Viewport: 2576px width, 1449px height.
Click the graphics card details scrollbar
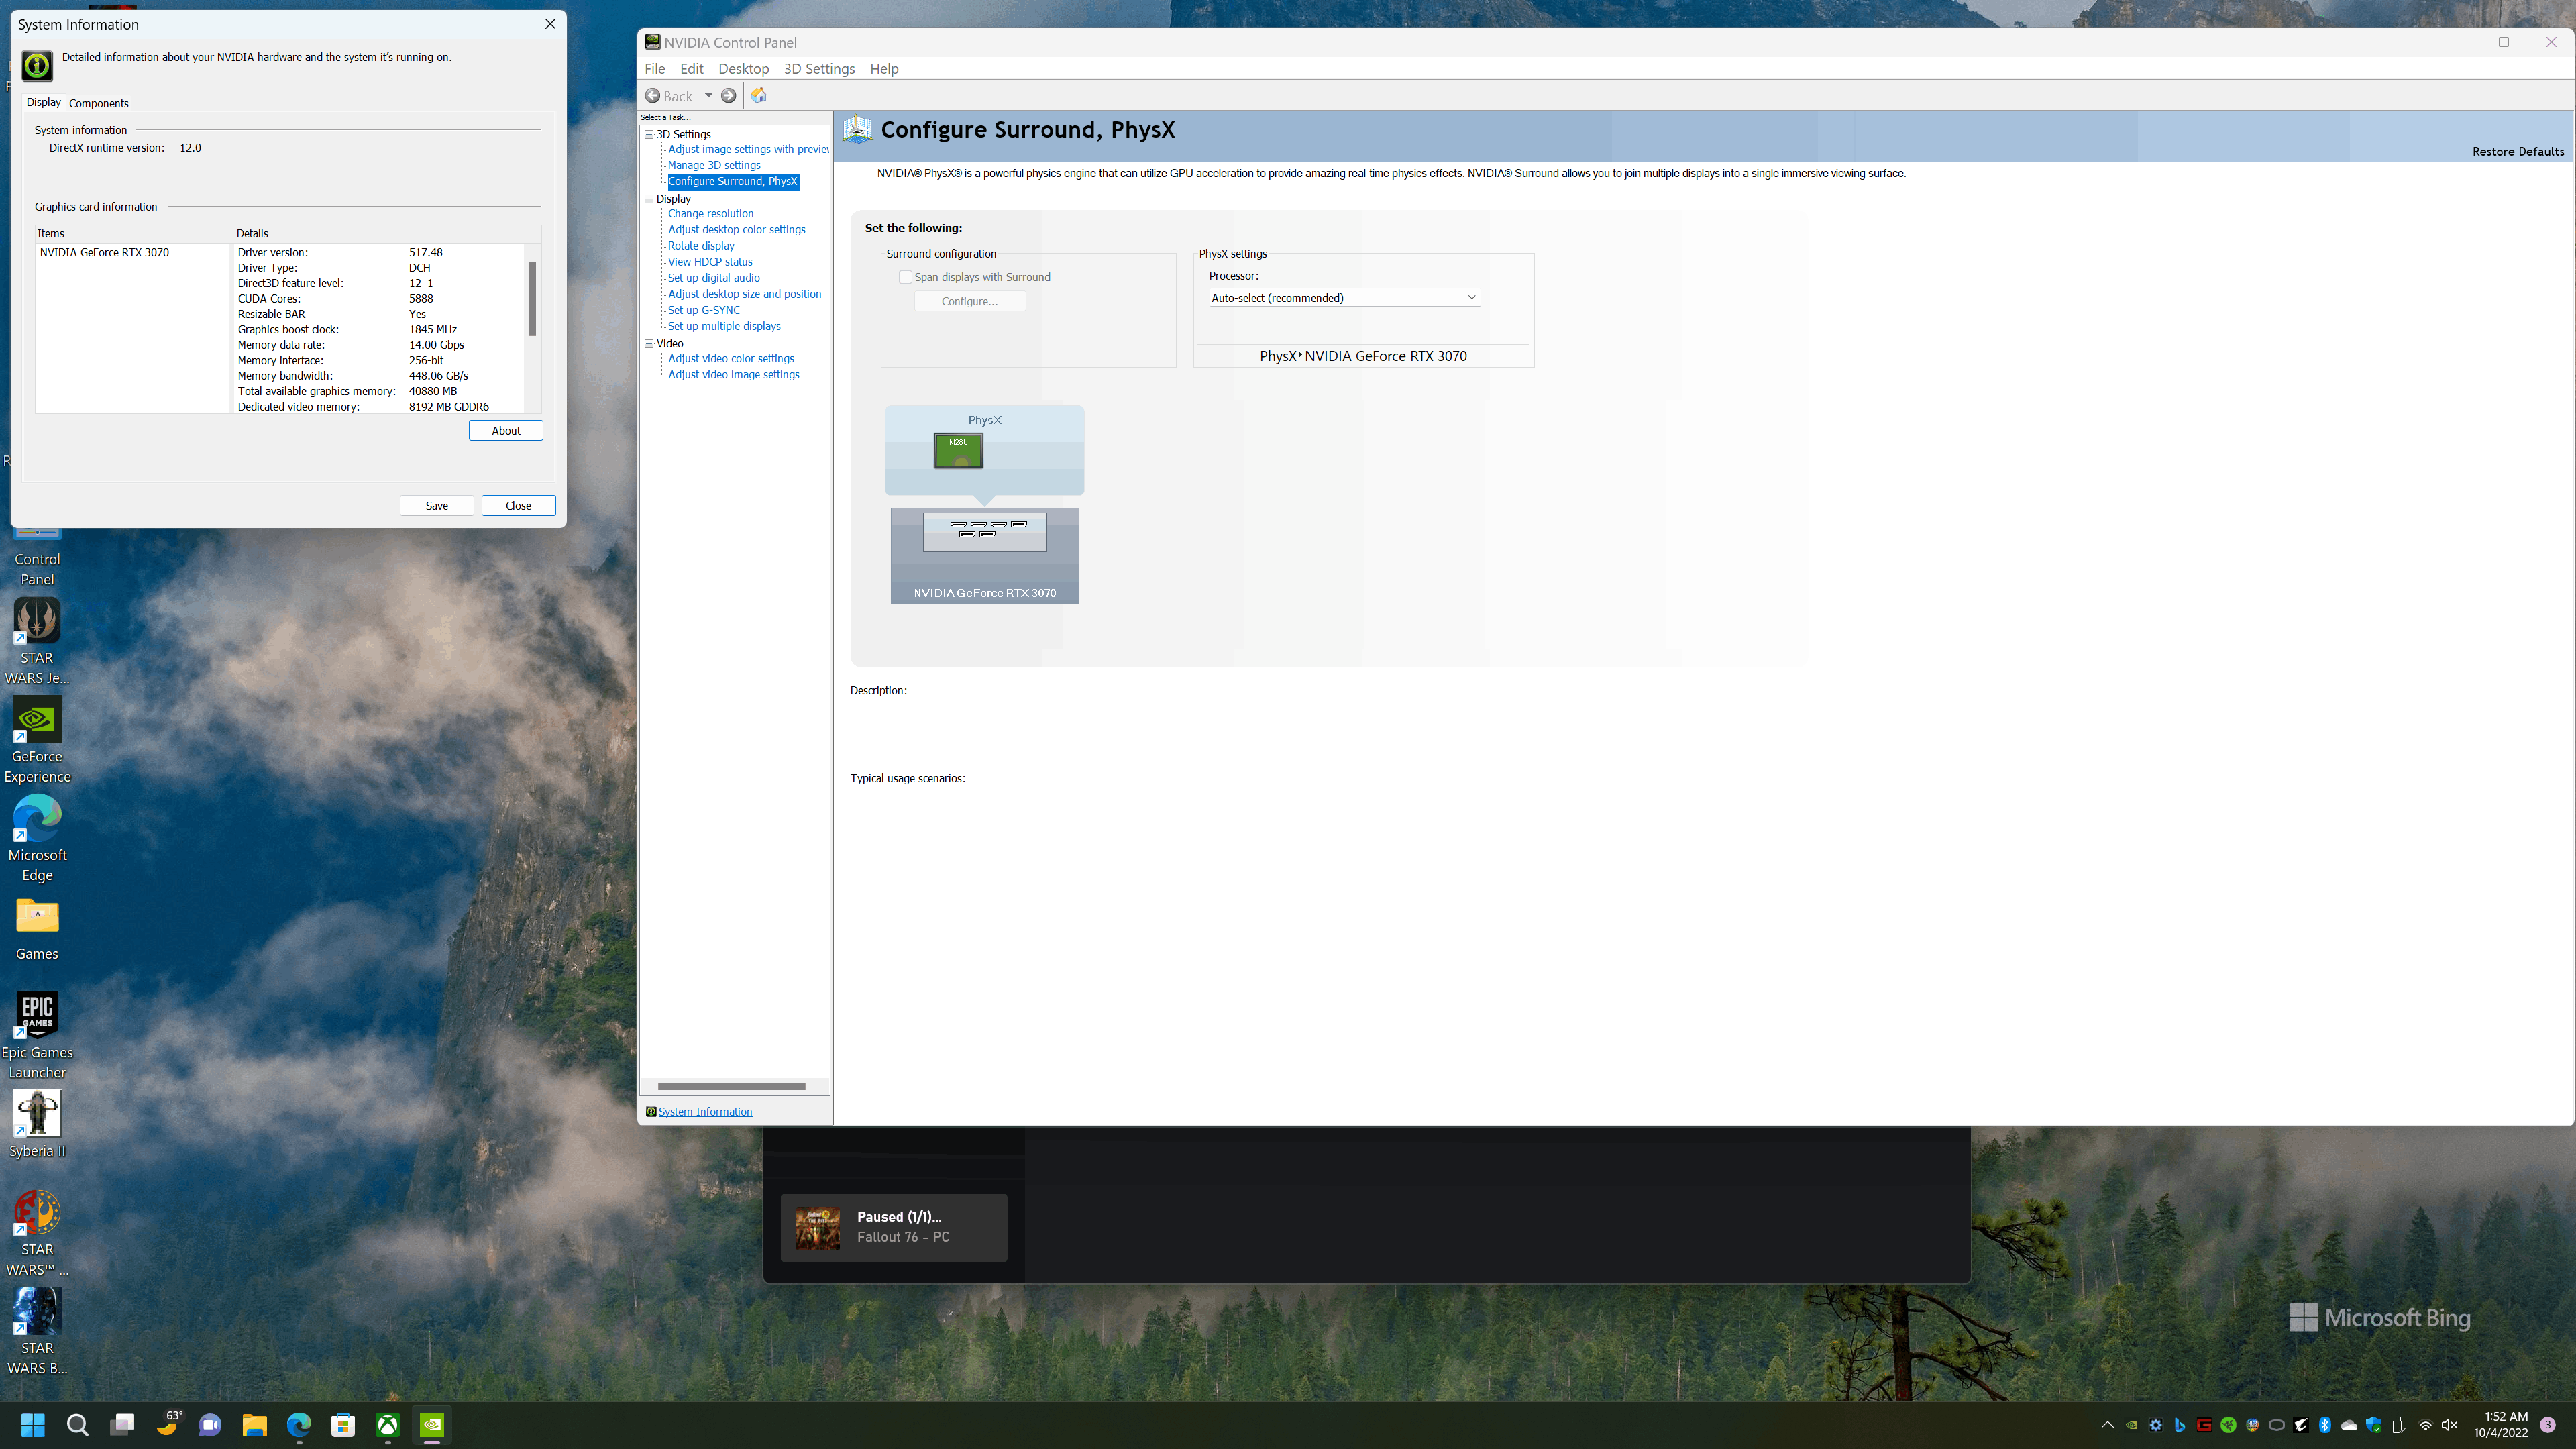point(532,300)
